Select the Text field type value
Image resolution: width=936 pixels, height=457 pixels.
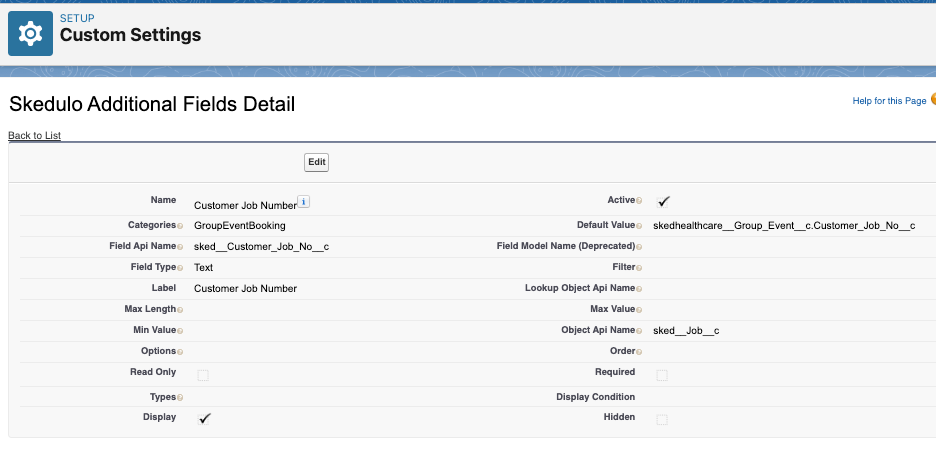point(204,267)
